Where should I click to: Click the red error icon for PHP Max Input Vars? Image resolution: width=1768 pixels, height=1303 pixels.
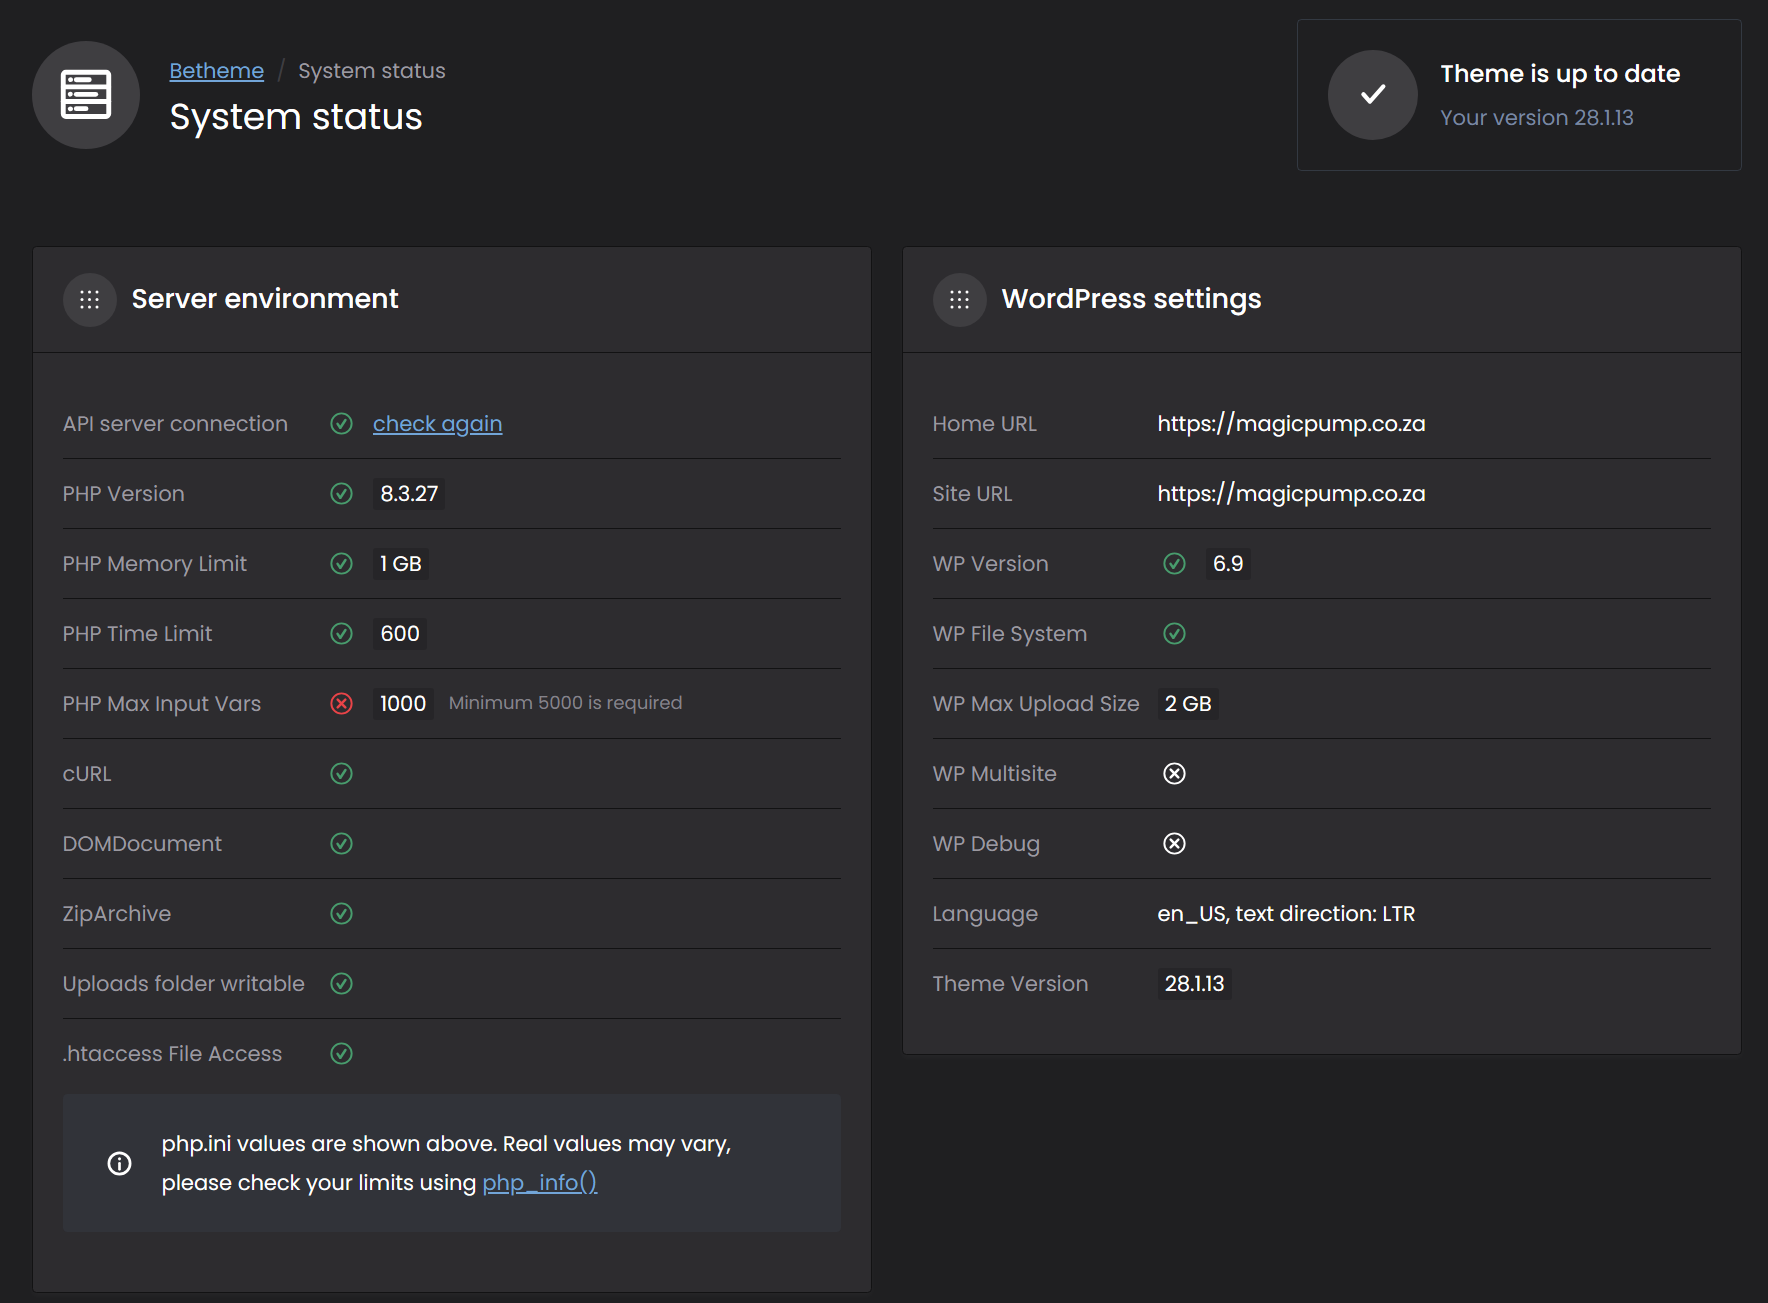[x=342, y=704]
